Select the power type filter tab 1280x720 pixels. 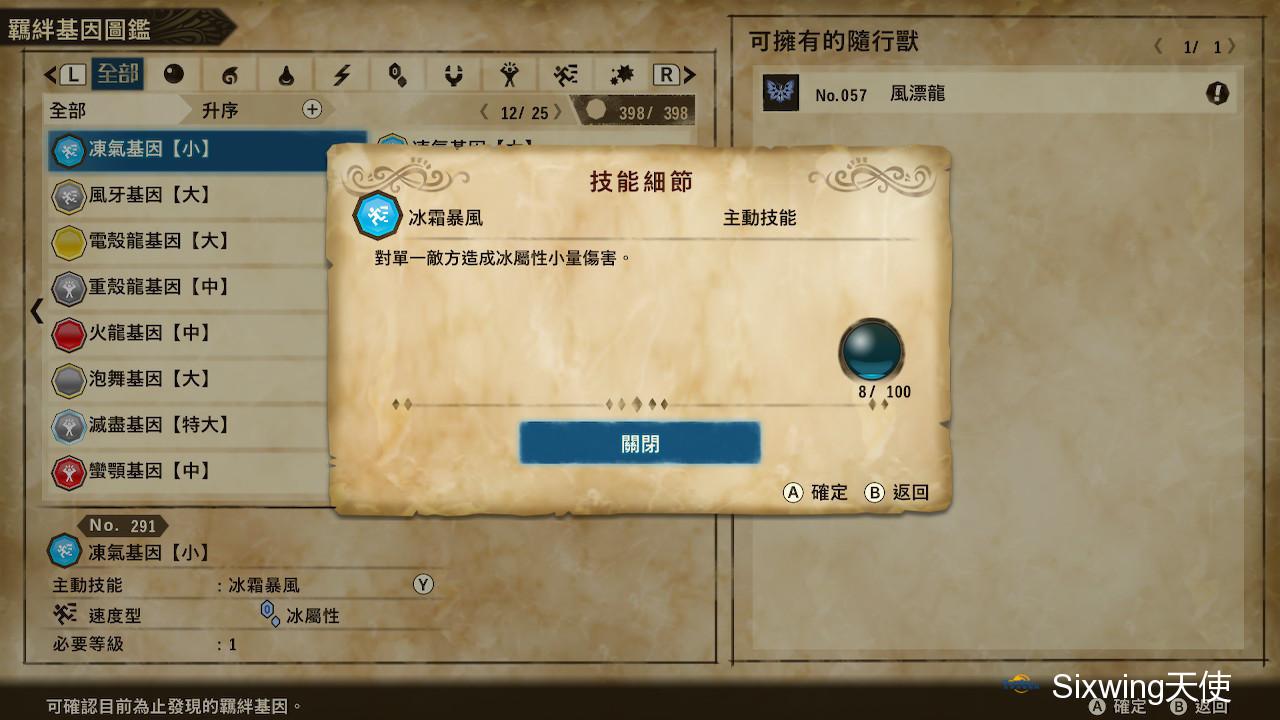510,75
